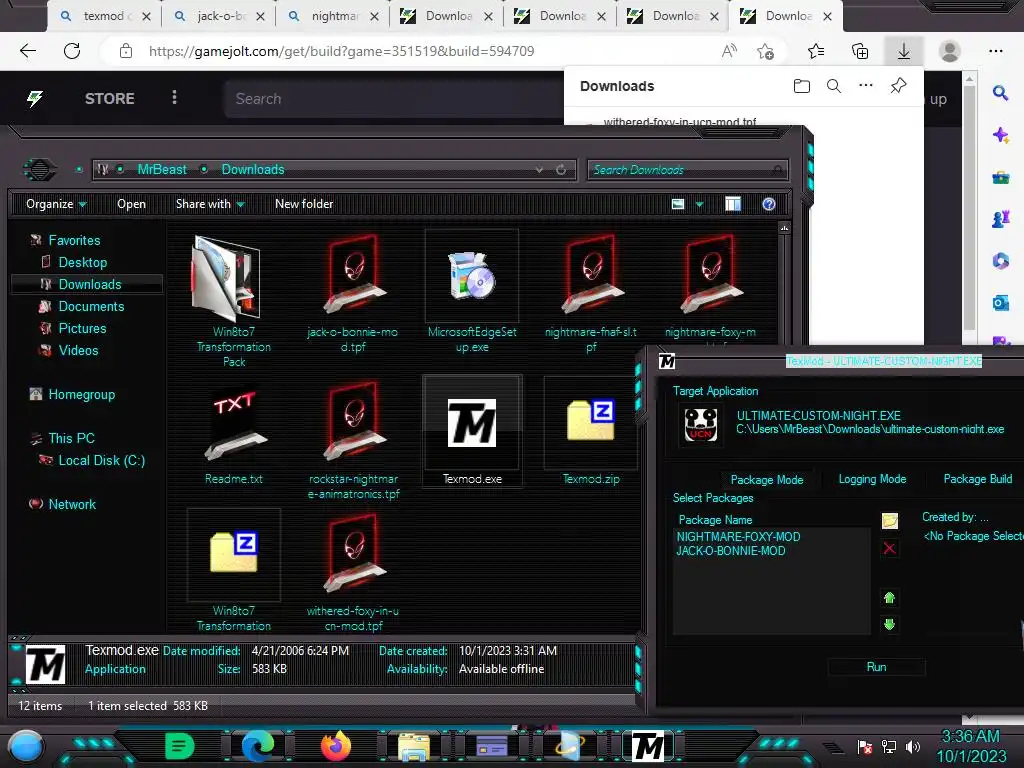The height and width of the screenshot is (768, 1024).
Task: Switch to Package Mode tab
Action: click(767, 479)
